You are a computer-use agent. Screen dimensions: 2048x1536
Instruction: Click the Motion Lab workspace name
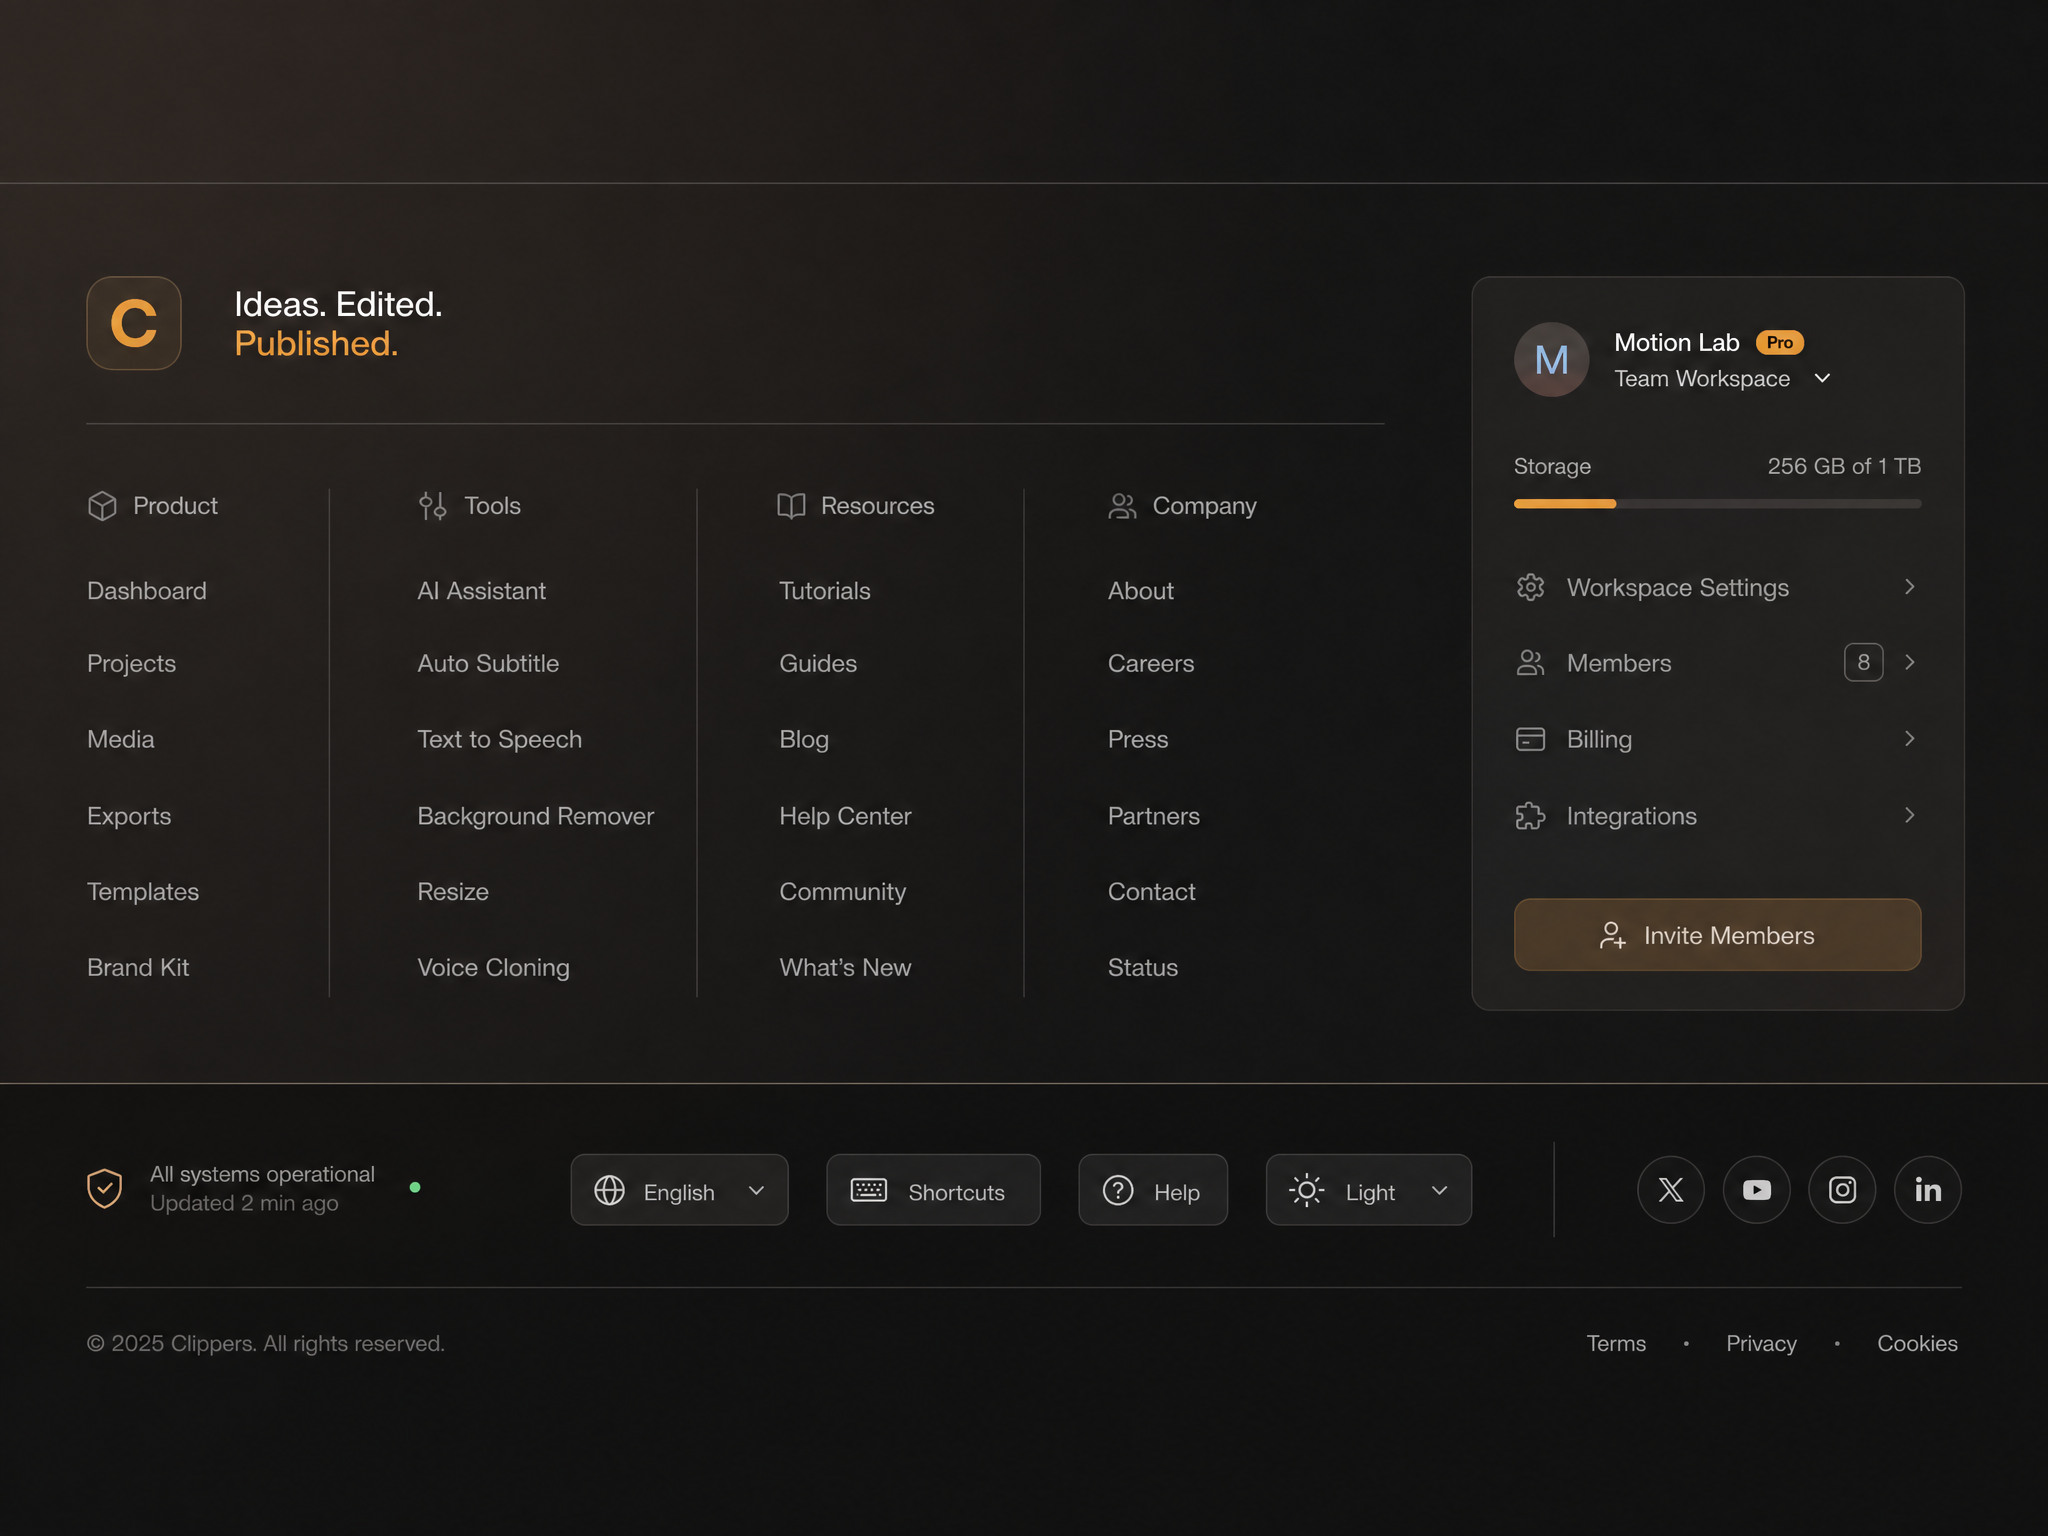pos(1676,343)
